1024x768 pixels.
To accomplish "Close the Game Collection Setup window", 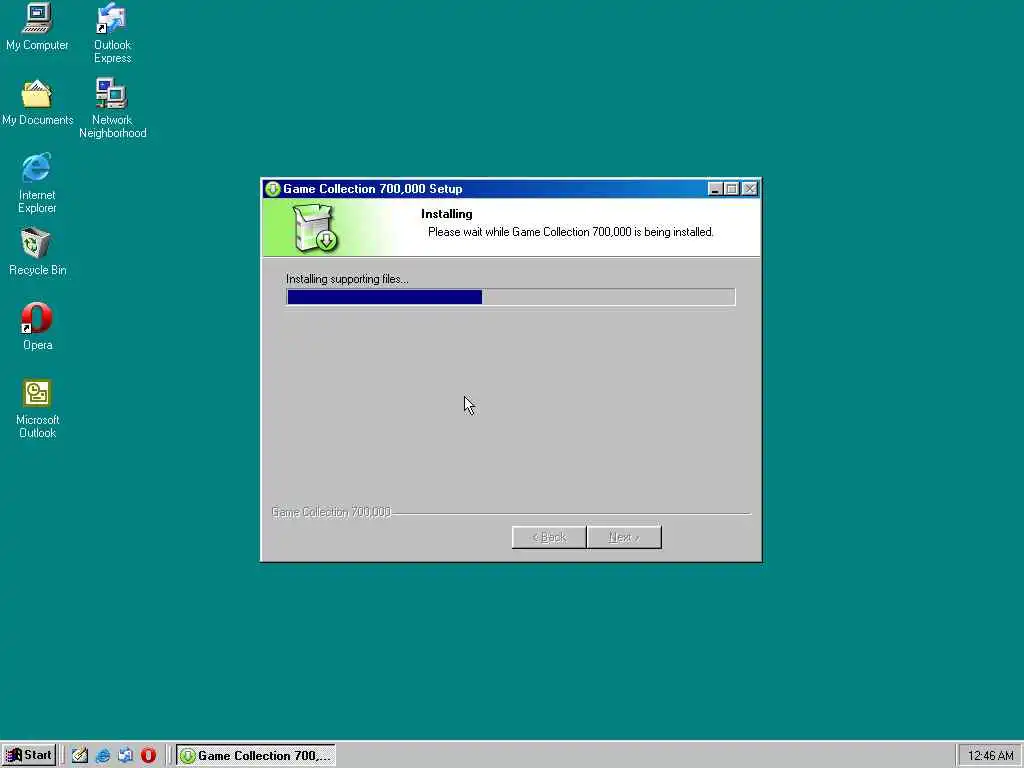I will coord(750,189).
